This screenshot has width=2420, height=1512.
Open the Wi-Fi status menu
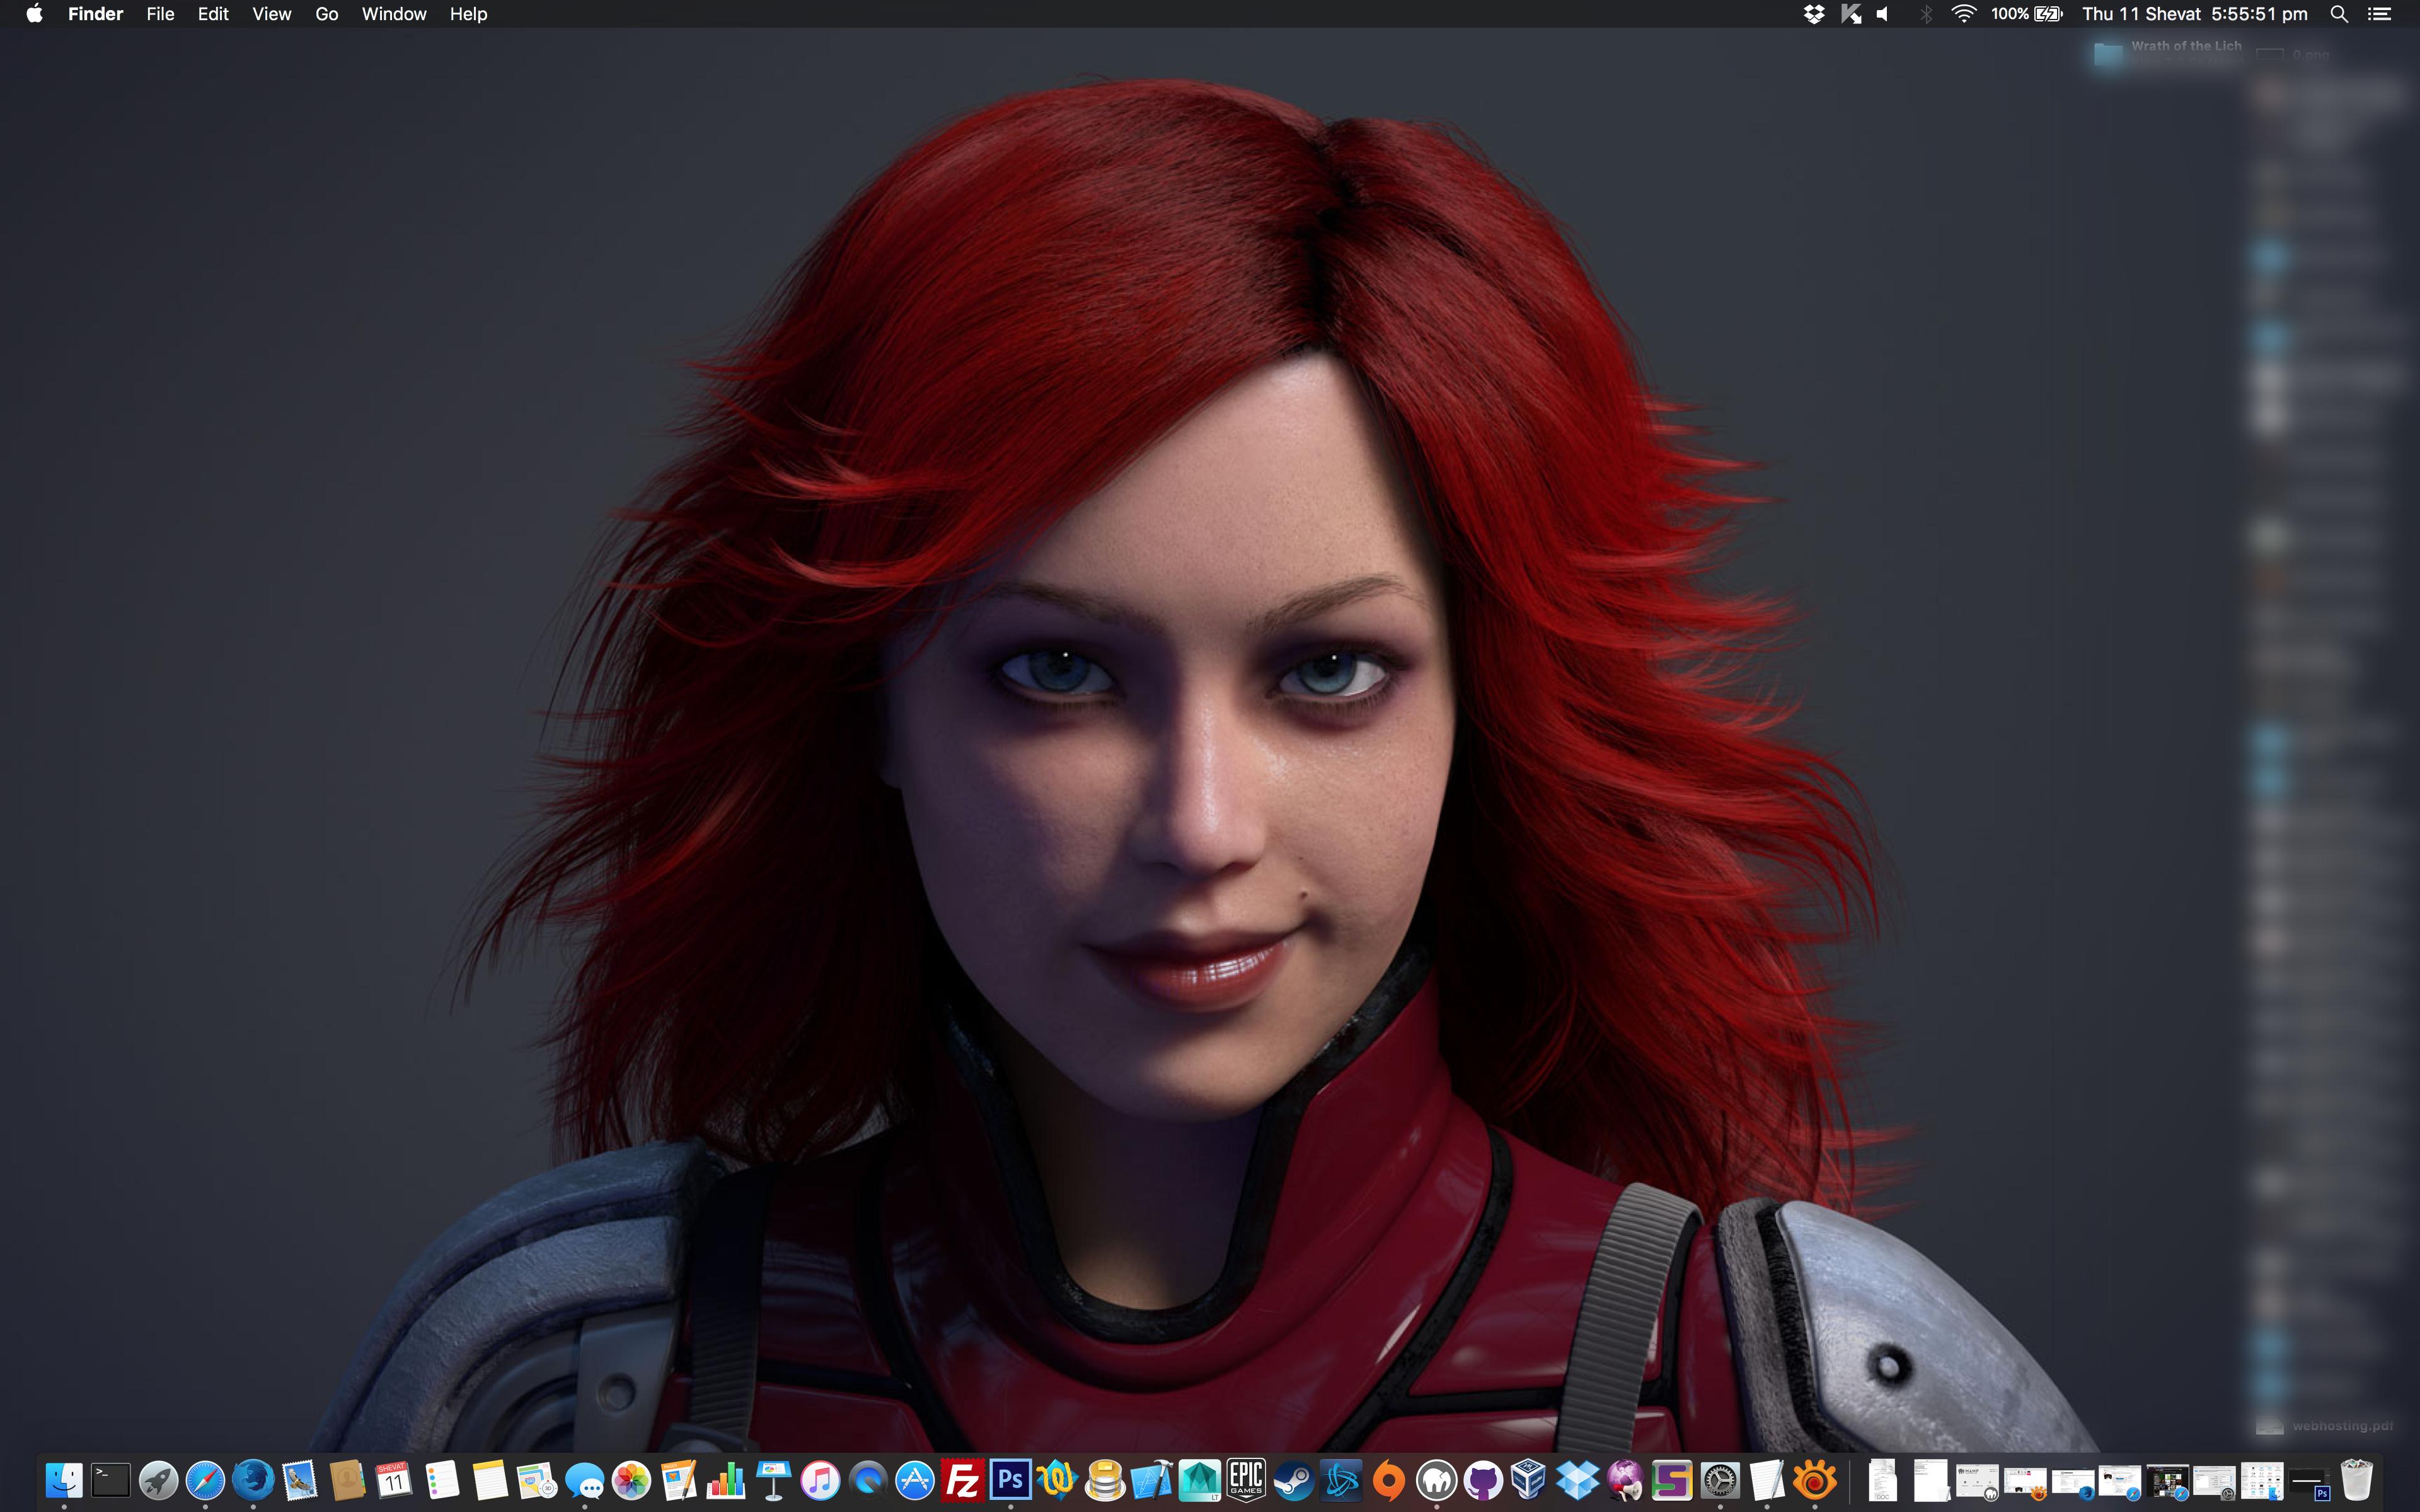[x=1963, y=14]
